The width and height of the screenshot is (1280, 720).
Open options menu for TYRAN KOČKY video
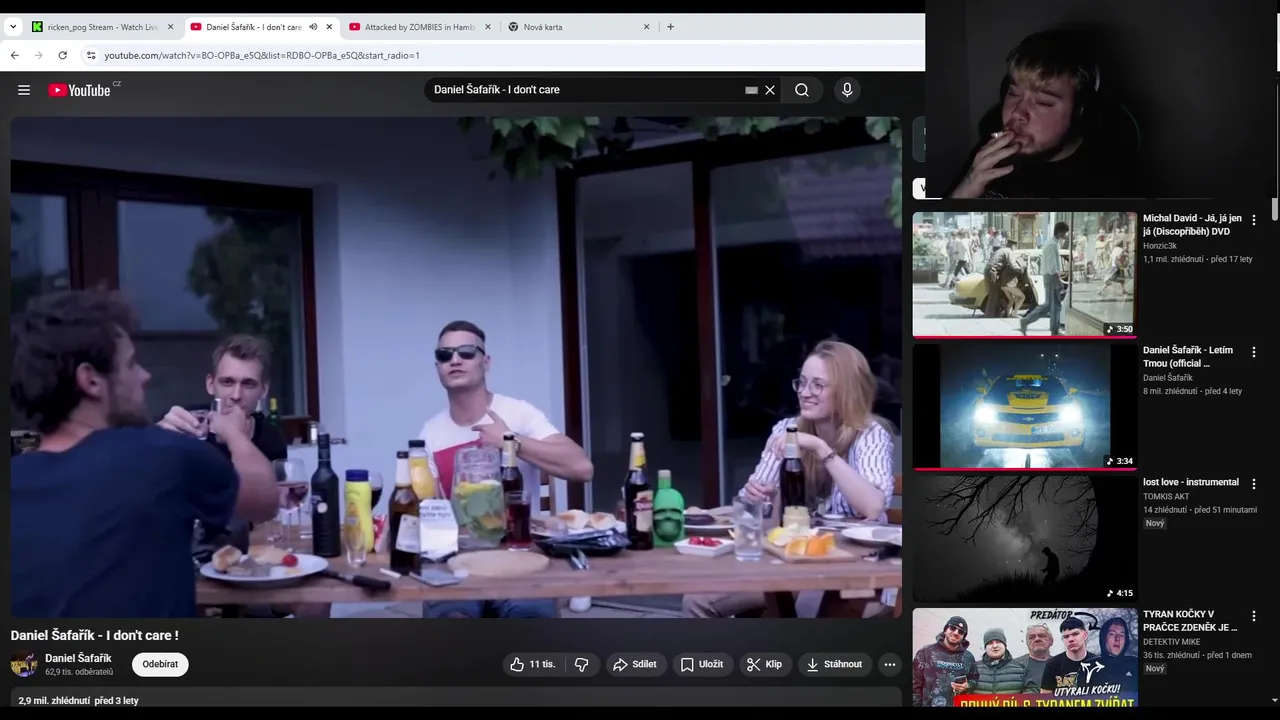click(1254, 616)
